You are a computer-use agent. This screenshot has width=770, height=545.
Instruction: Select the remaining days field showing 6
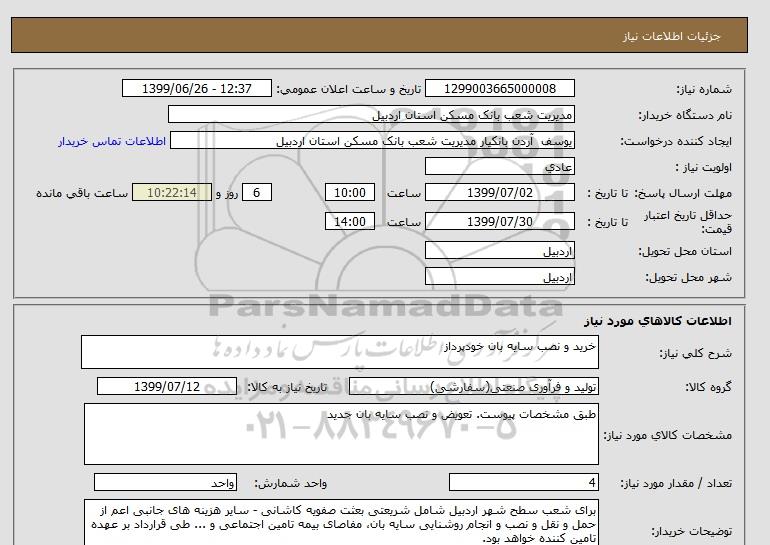(257, 192)
